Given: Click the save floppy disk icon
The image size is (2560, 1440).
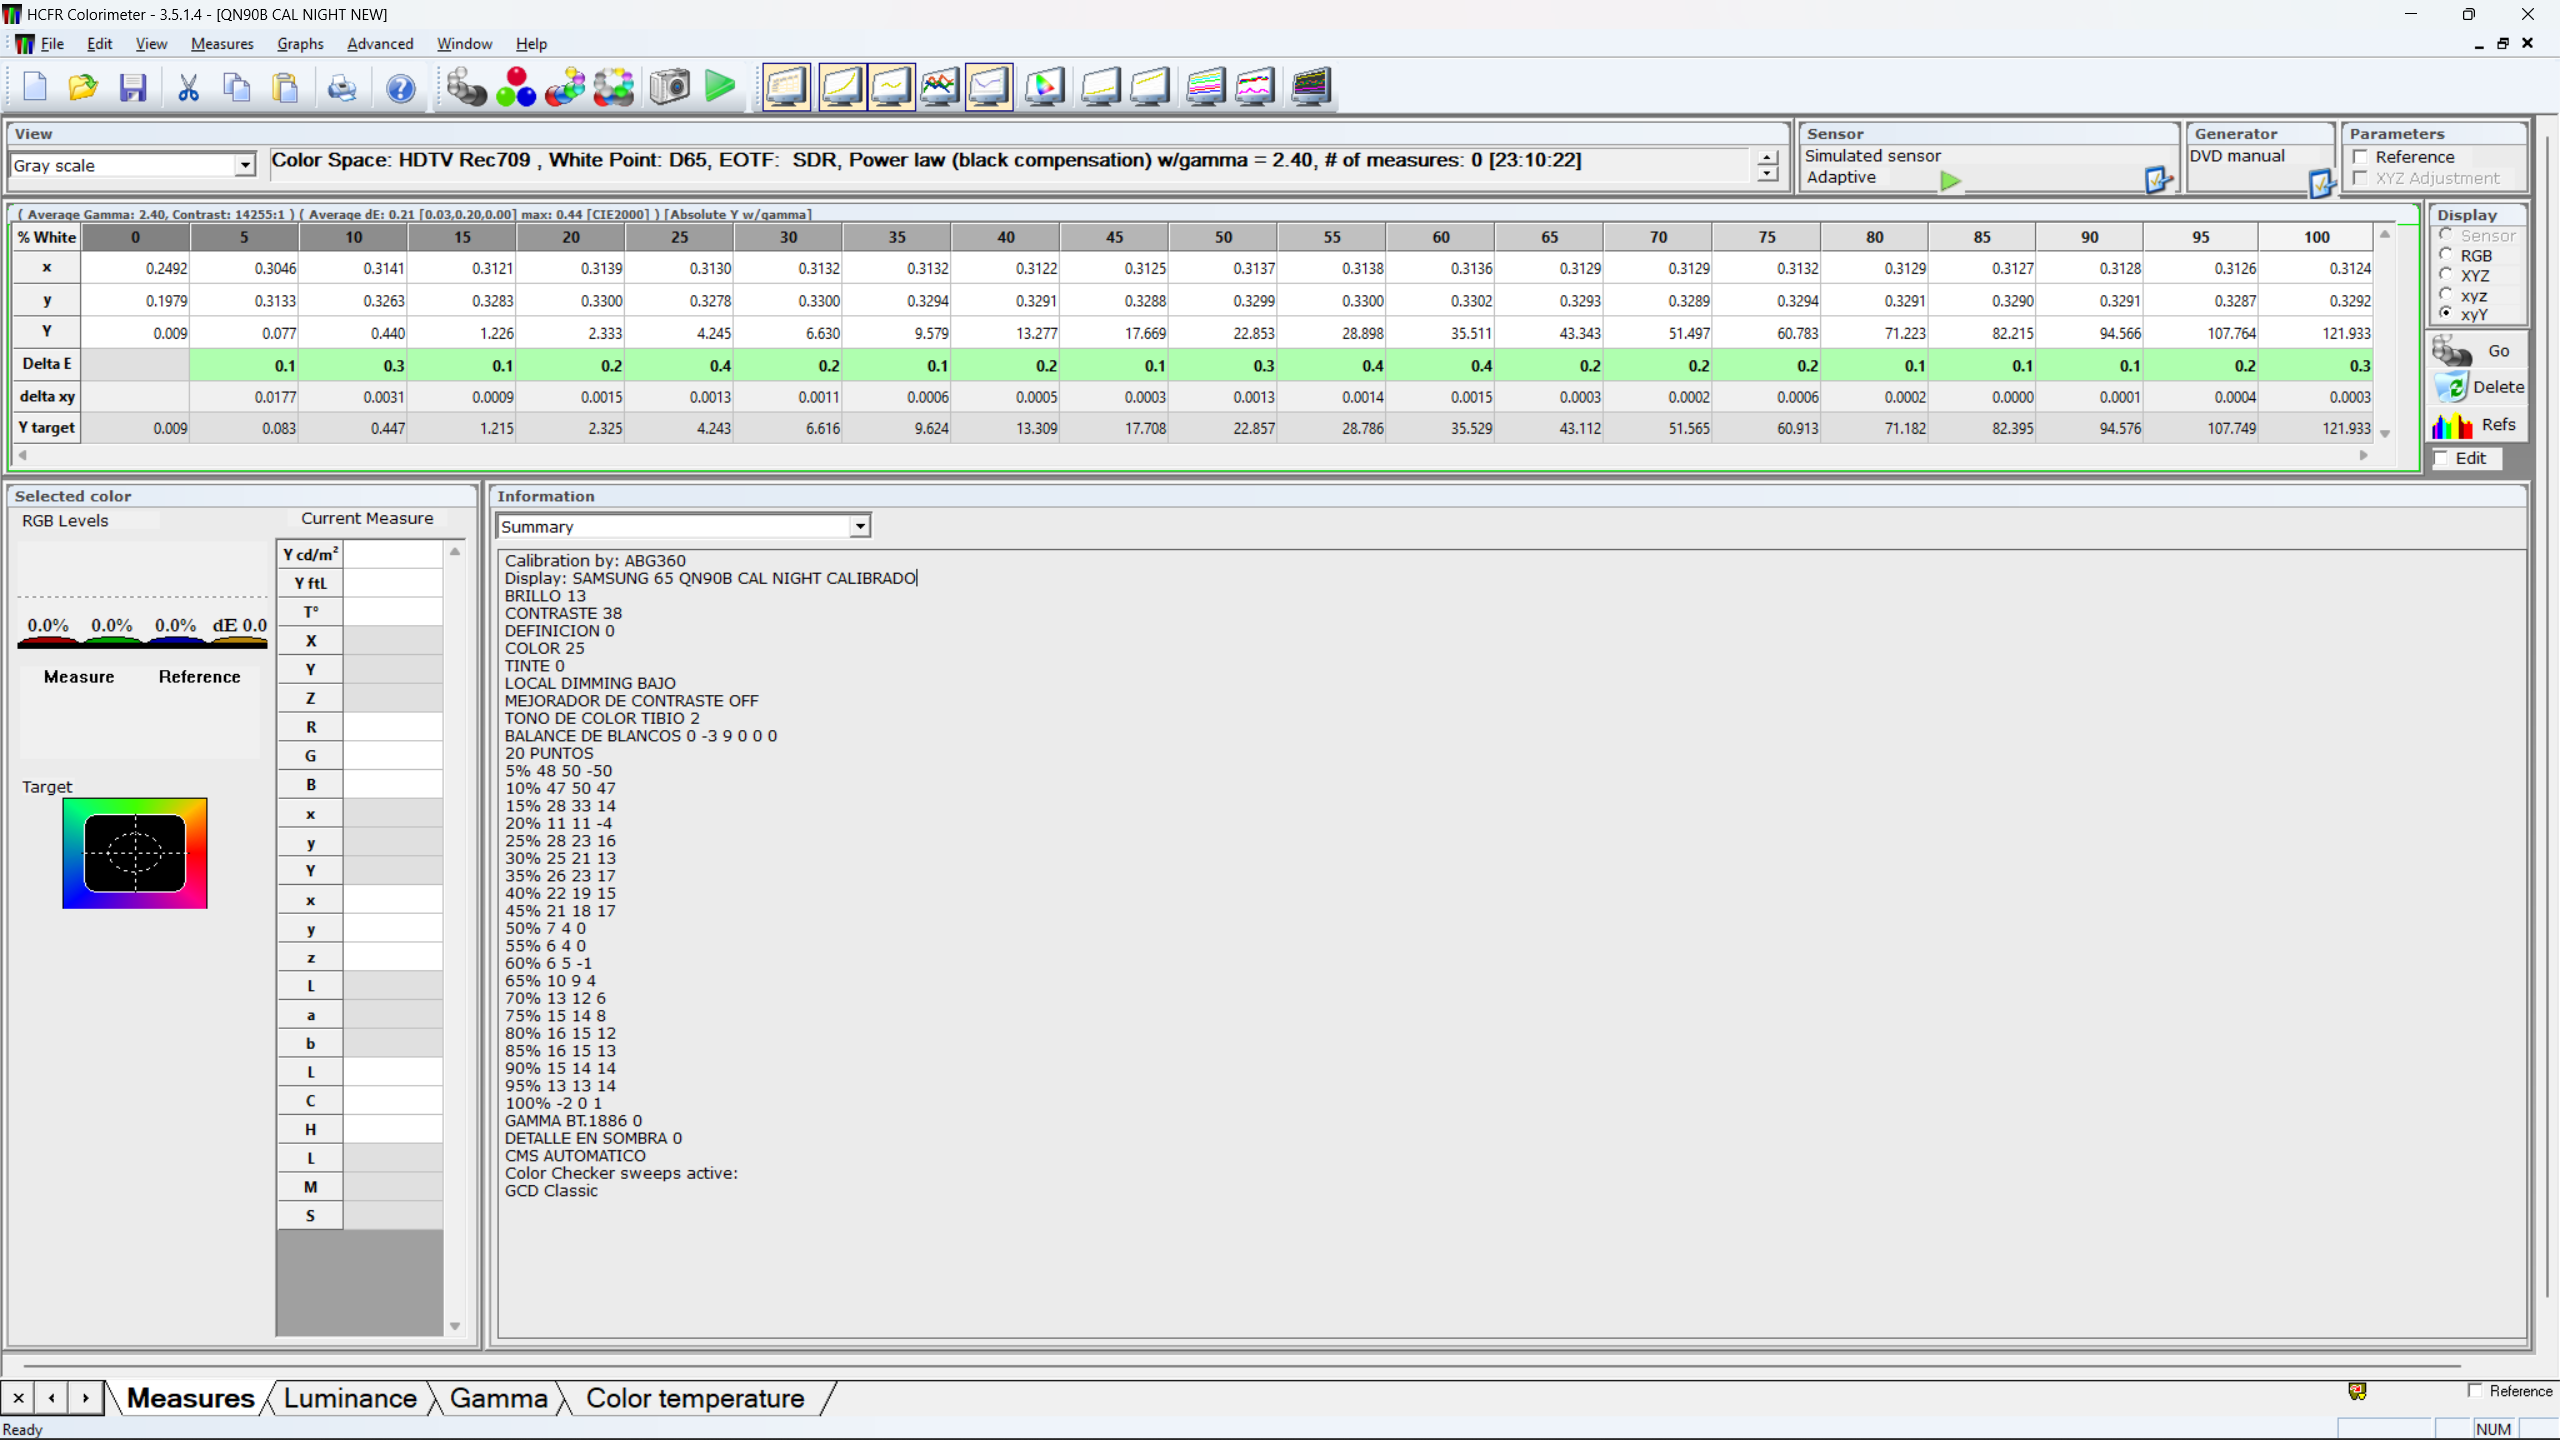Looking at the screenshot, I should (133, 87).
